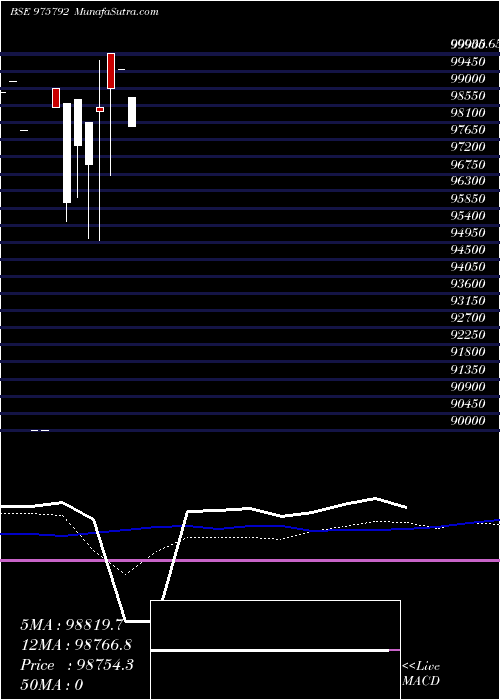500x700 pixels.
Task: Click the MunafaSutra.com label
Action: coord(116,12)
